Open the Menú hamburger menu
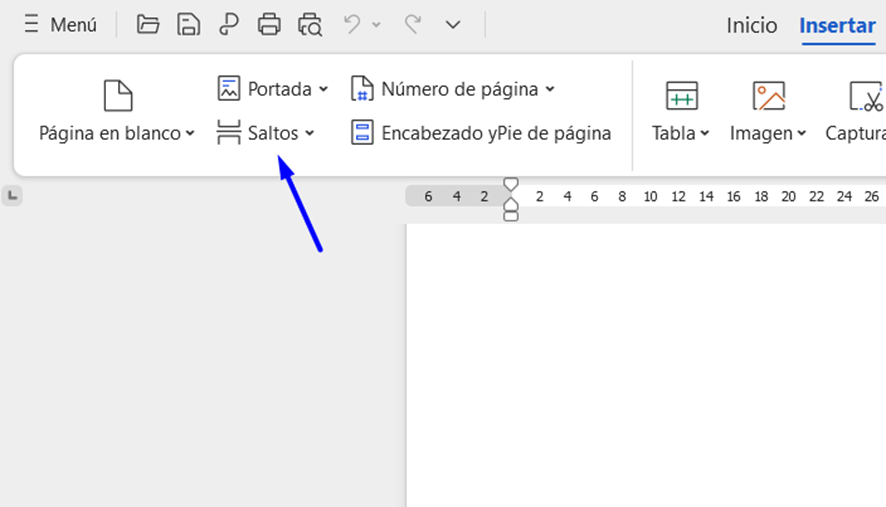Image resolution: width=886 pixels, height=507 pixels. (x=59, y=25)
